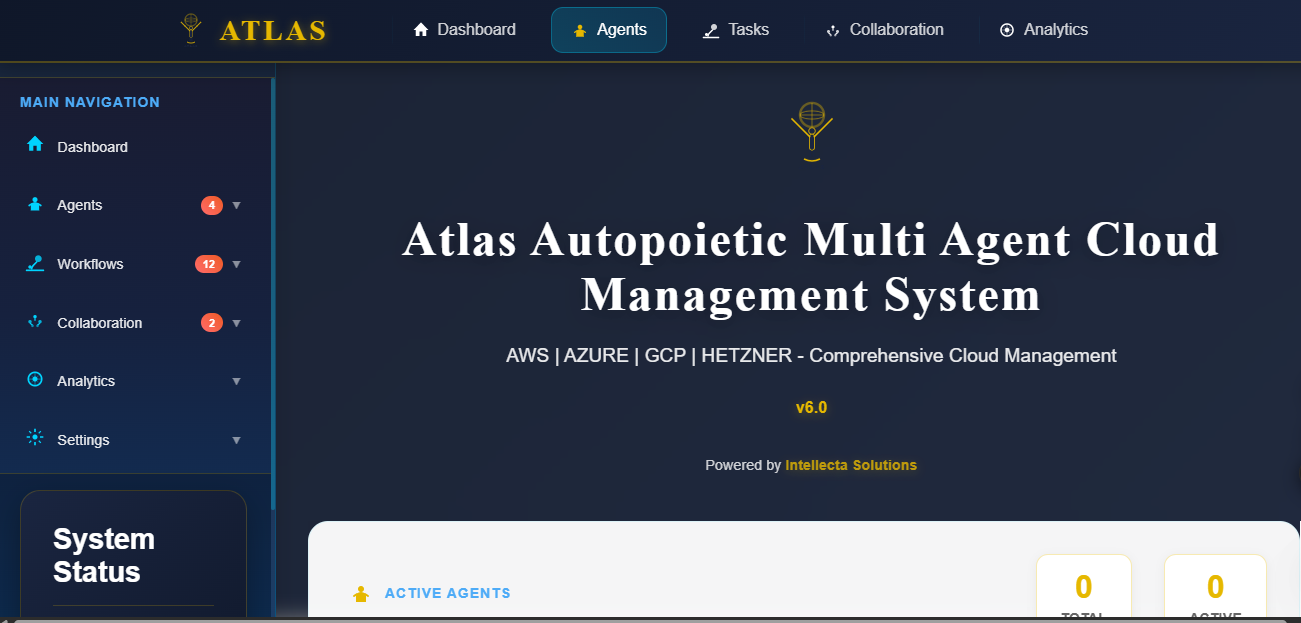Screen dimensions: 1301x623
Task: Click the sidebar Agents person icon
Action: coord(35,204)
